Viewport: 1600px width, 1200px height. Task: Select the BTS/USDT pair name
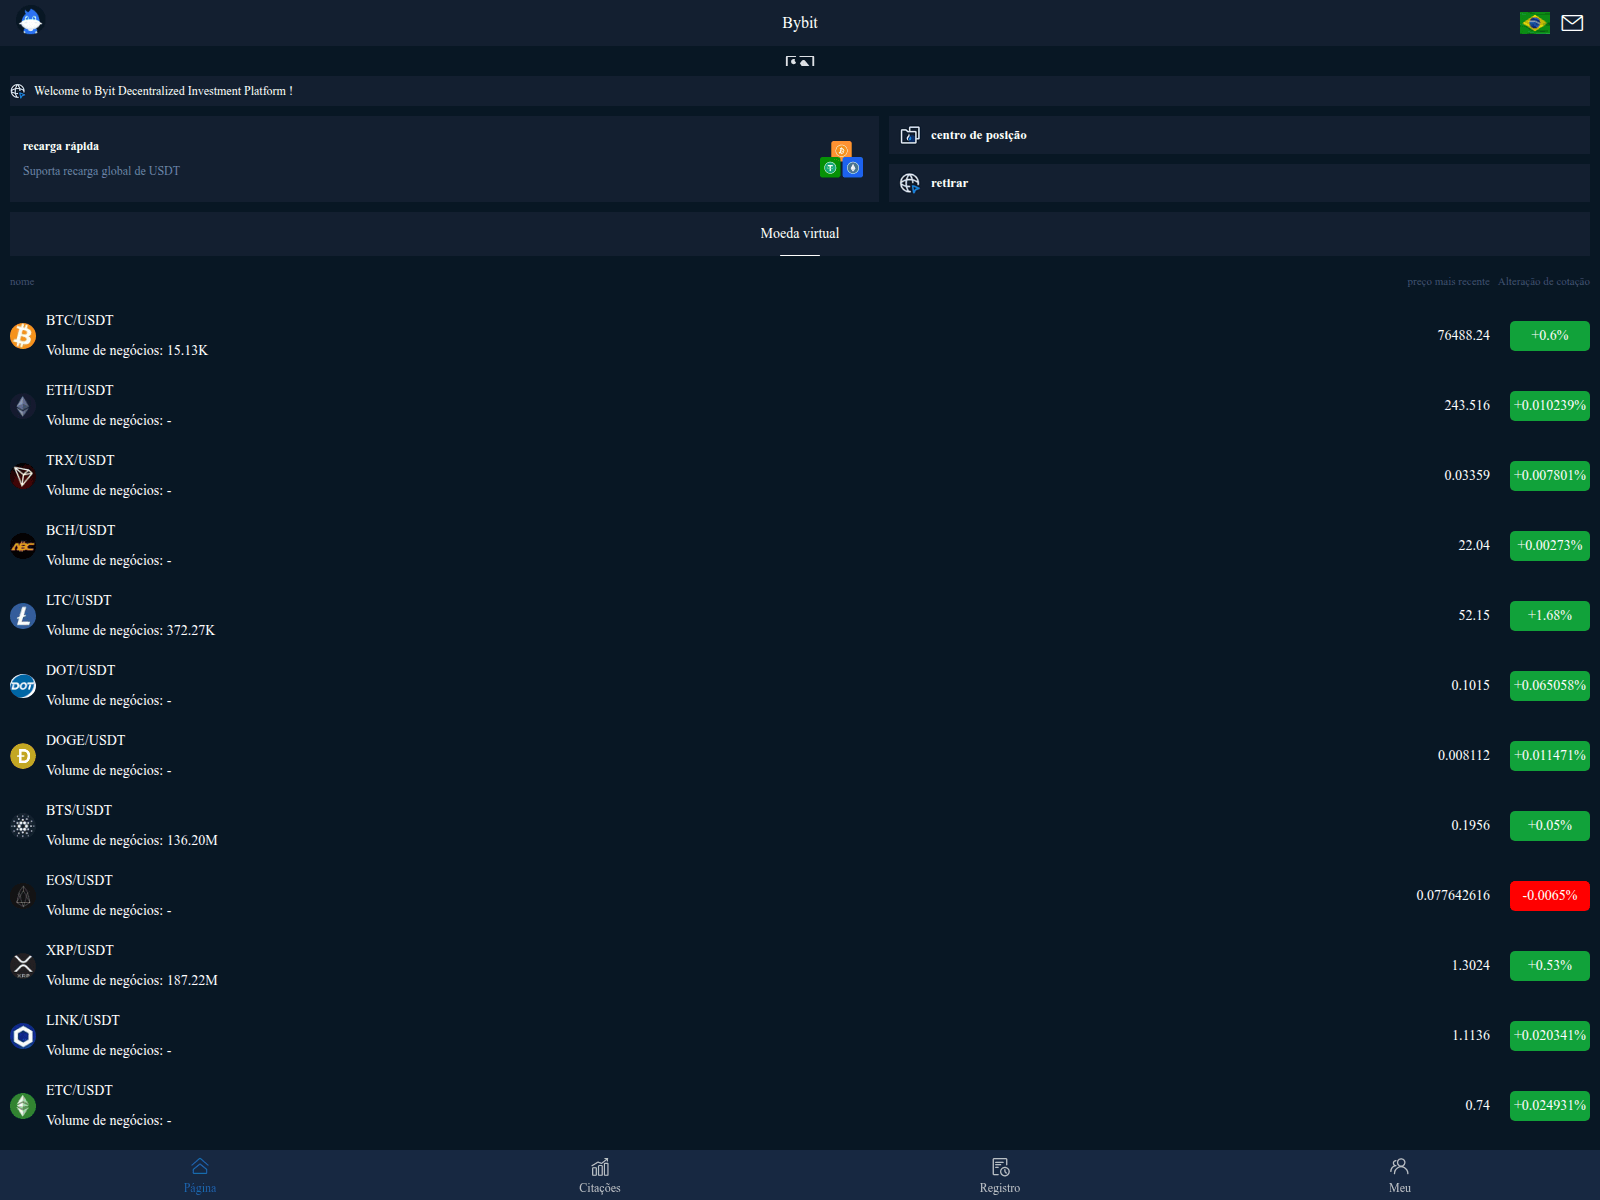coord(79,810)
